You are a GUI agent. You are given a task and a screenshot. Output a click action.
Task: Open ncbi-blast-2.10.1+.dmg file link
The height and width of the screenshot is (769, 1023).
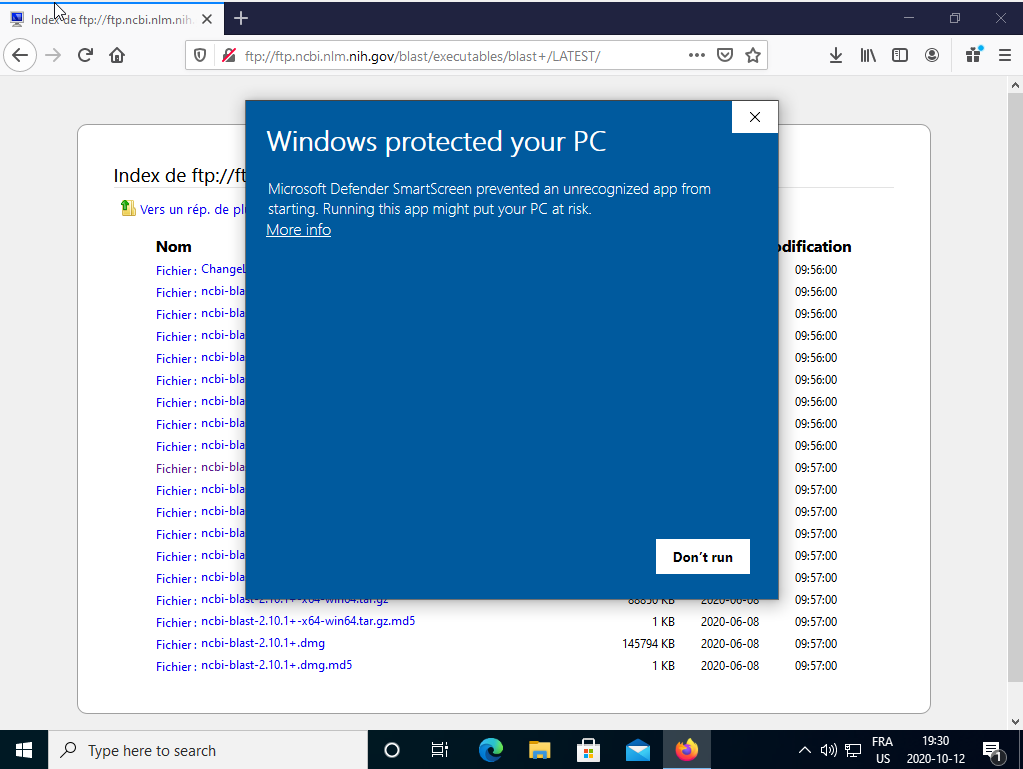pyautogui.click(x=263, y=643)
